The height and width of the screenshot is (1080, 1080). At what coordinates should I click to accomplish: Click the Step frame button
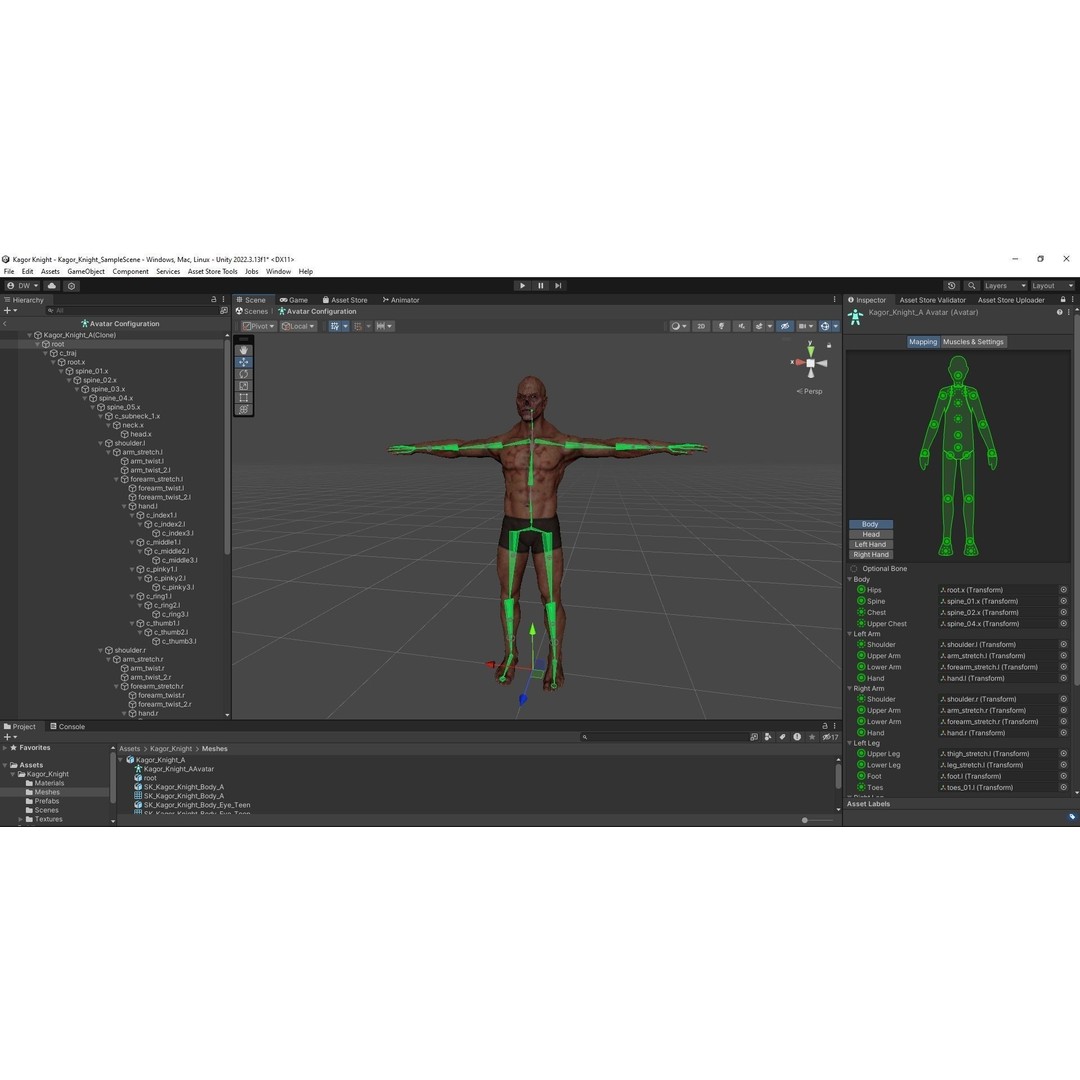pyautogui.click(x=559, y=286)
